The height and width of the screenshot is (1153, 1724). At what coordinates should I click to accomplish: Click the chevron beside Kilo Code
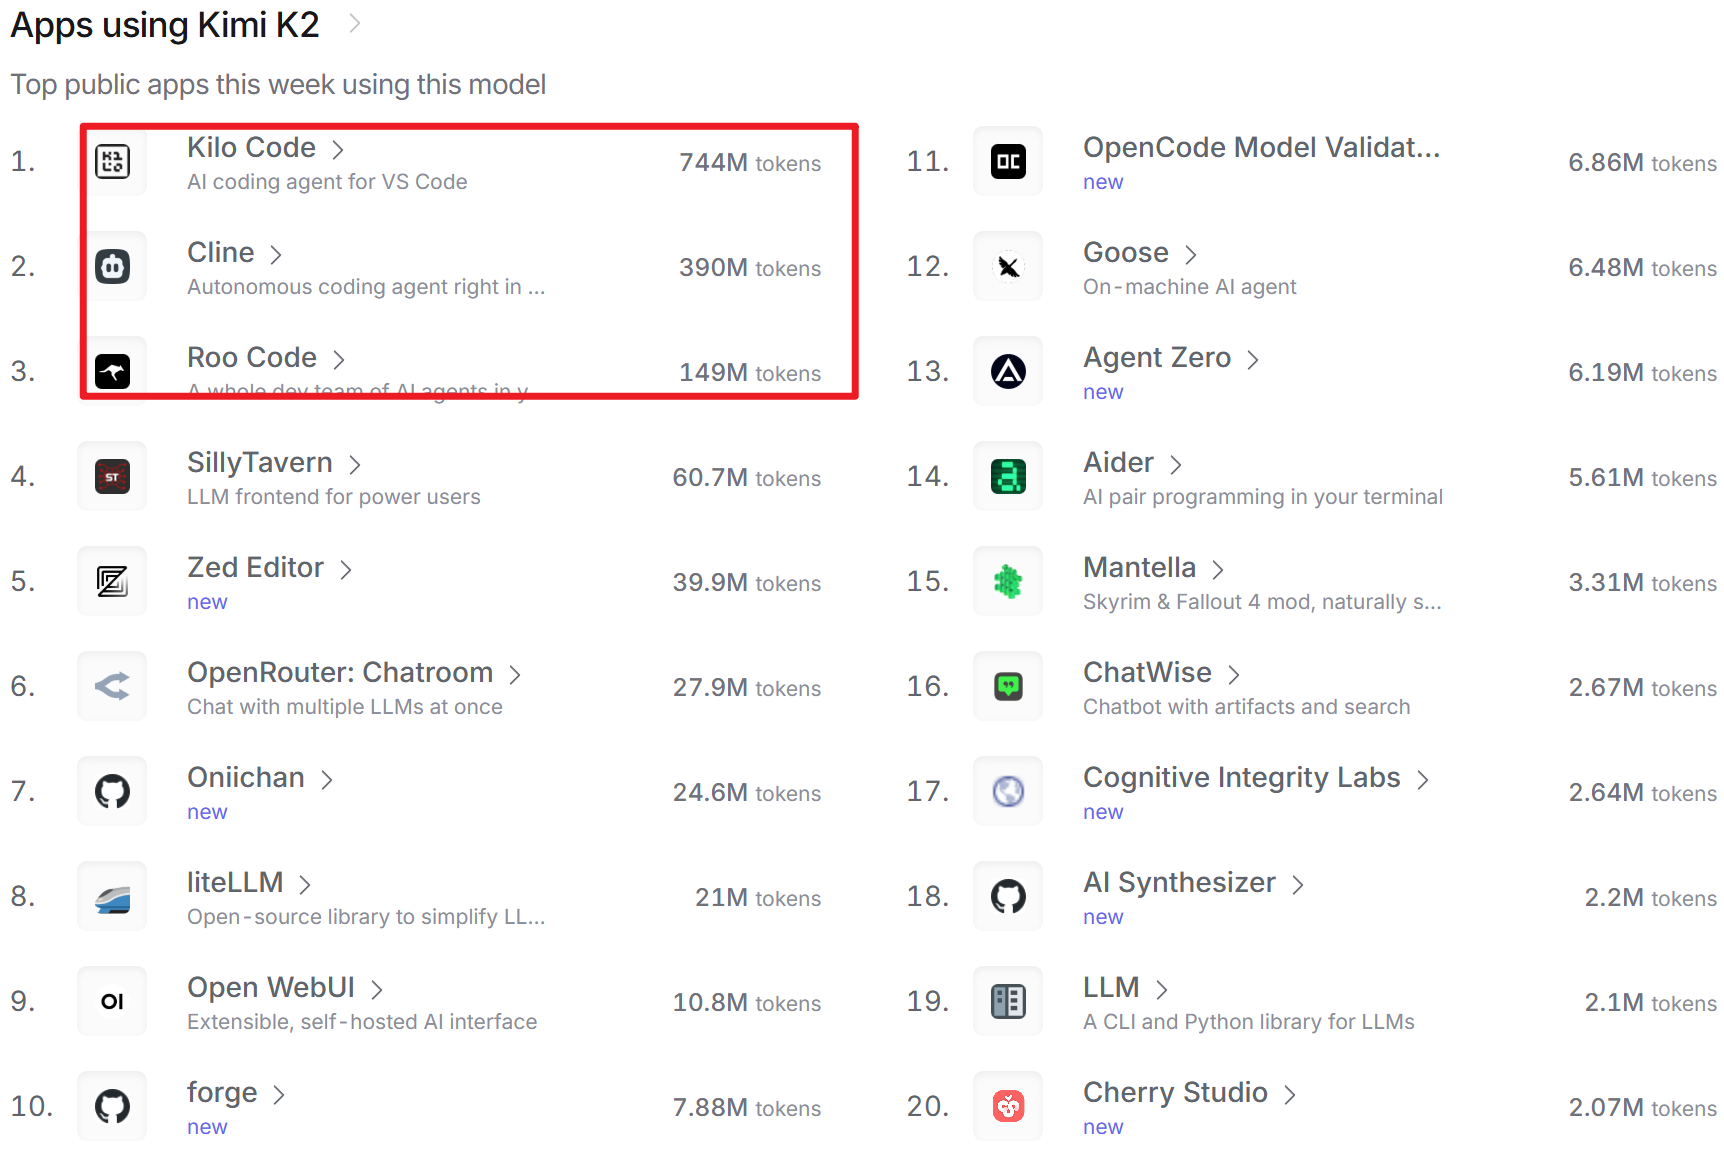tap(338, 149)
